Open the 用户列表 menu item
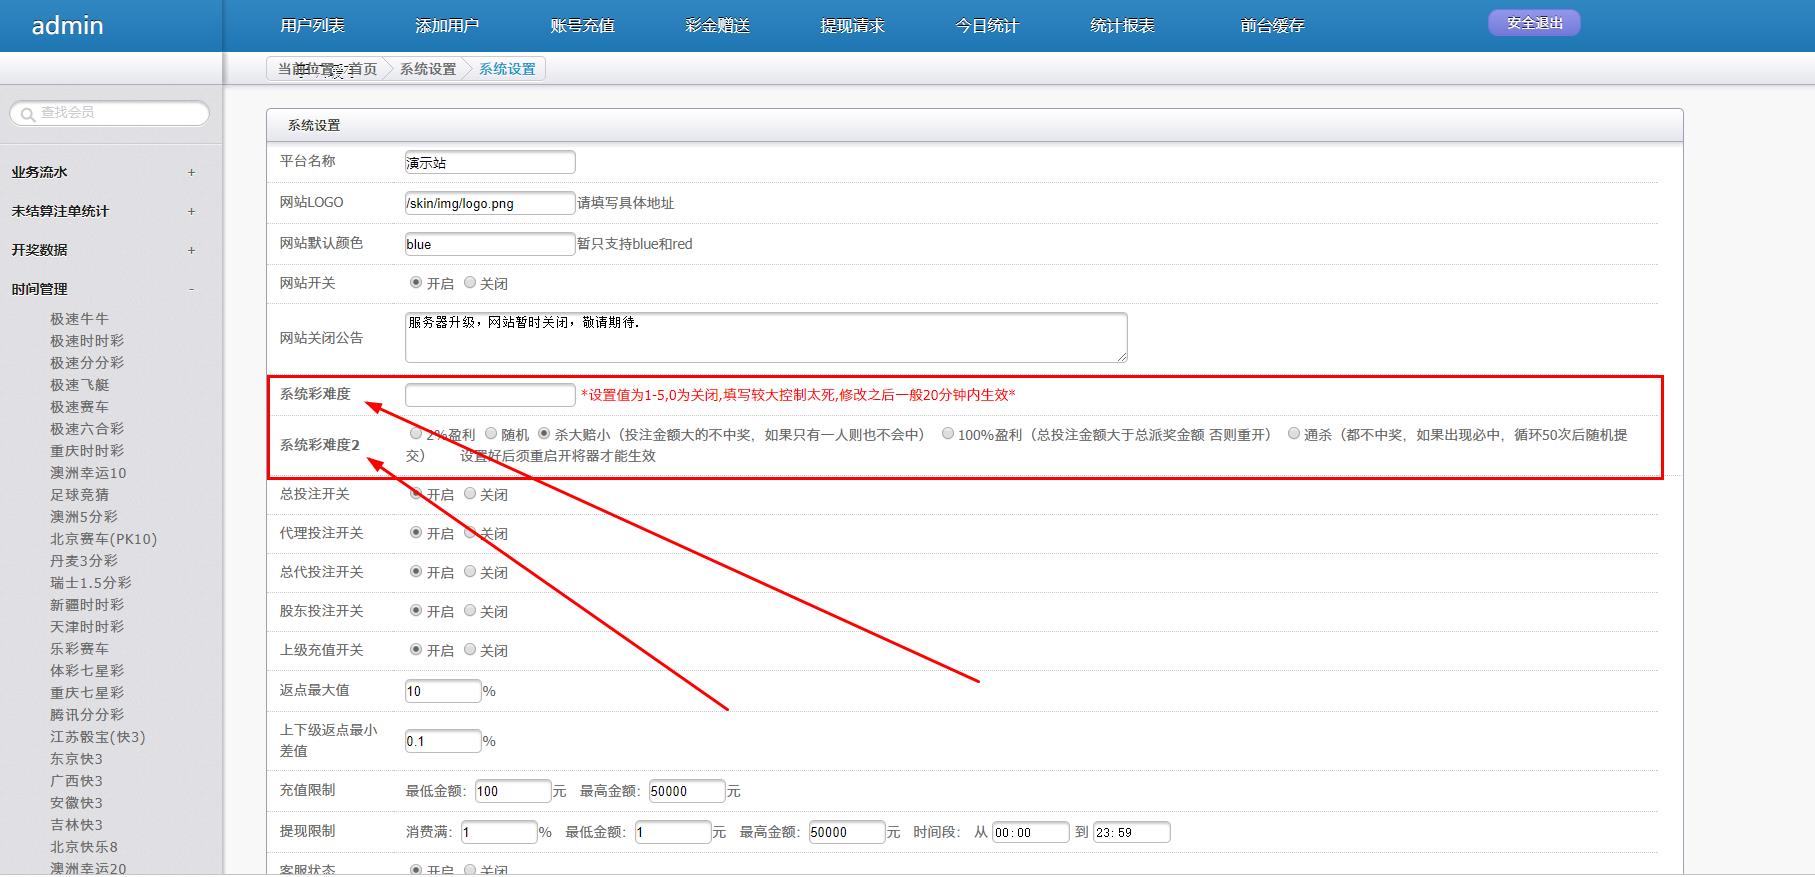1815x877 pixels. pos(312,26)
